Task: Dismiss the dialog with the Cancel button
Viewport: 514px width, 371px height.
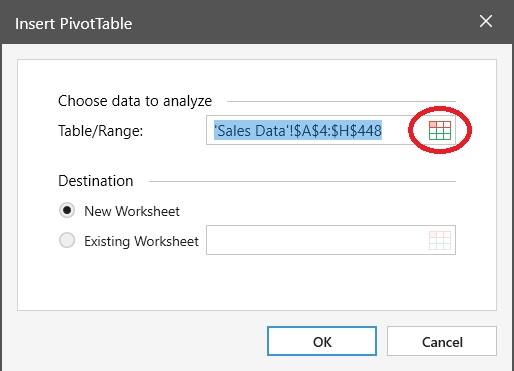Action: [442, 341]
